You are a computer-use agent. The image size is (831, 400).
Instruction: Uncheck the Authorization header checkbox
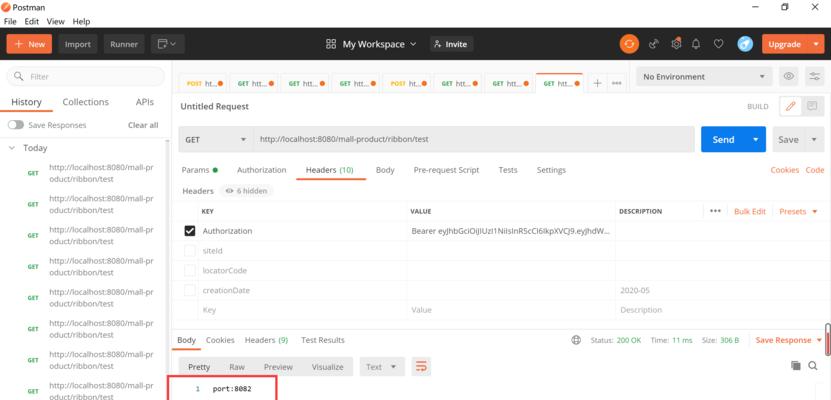pyautogui.click(x=190, y=231)
